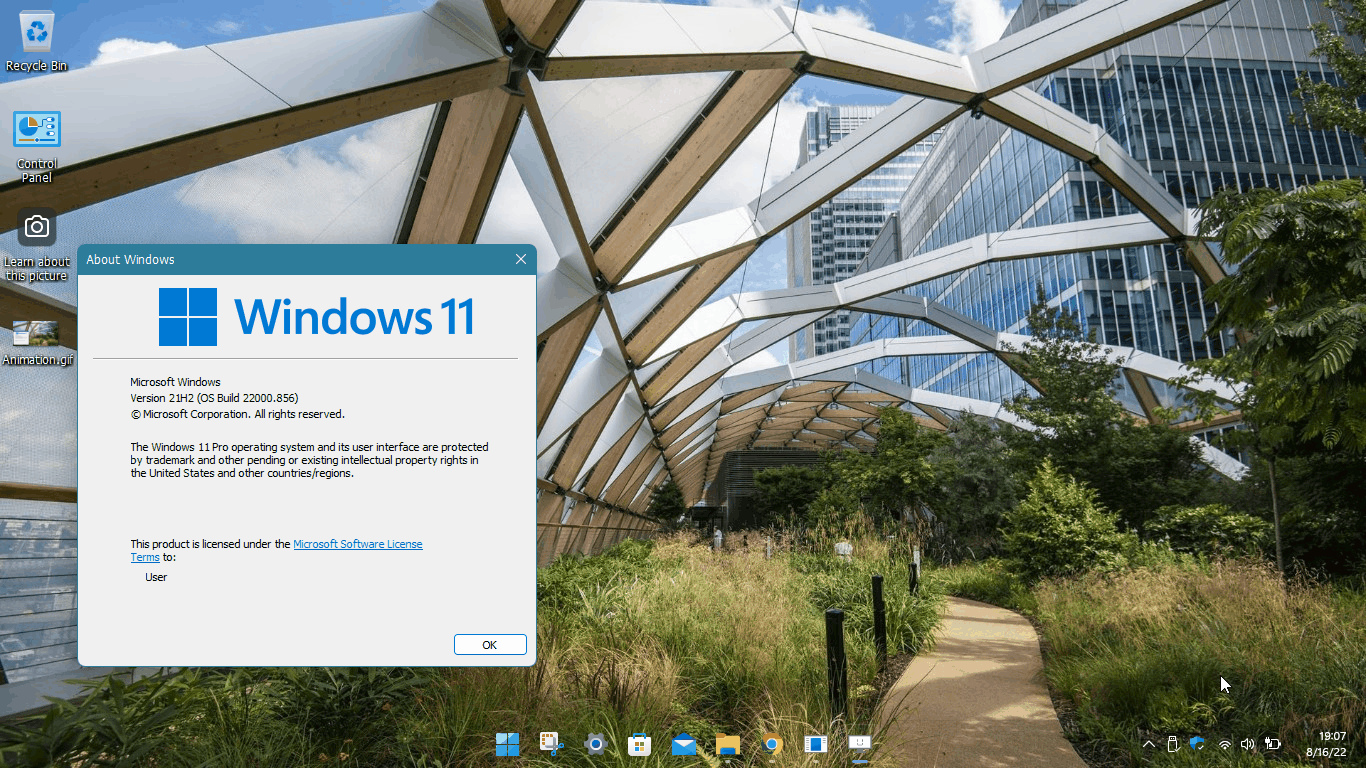
Task: Open Settings gear from the taskbar
Action: pos(596,744)
